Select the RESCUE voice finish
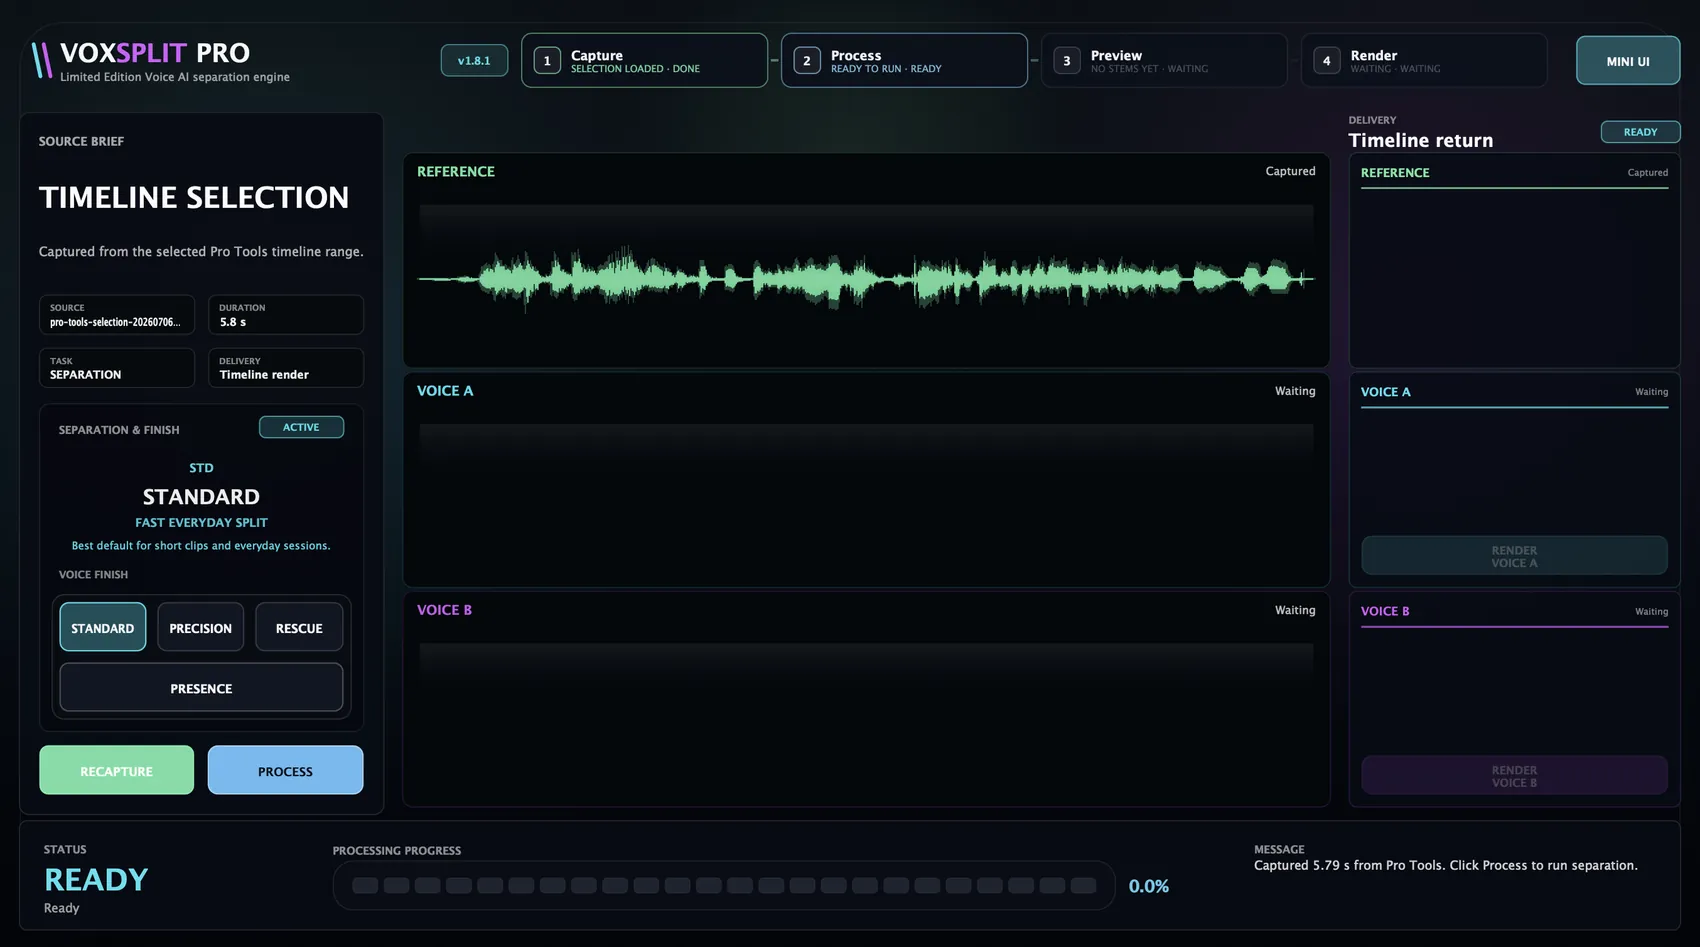This screenshot has width=1700, height=947. point(299,628)
